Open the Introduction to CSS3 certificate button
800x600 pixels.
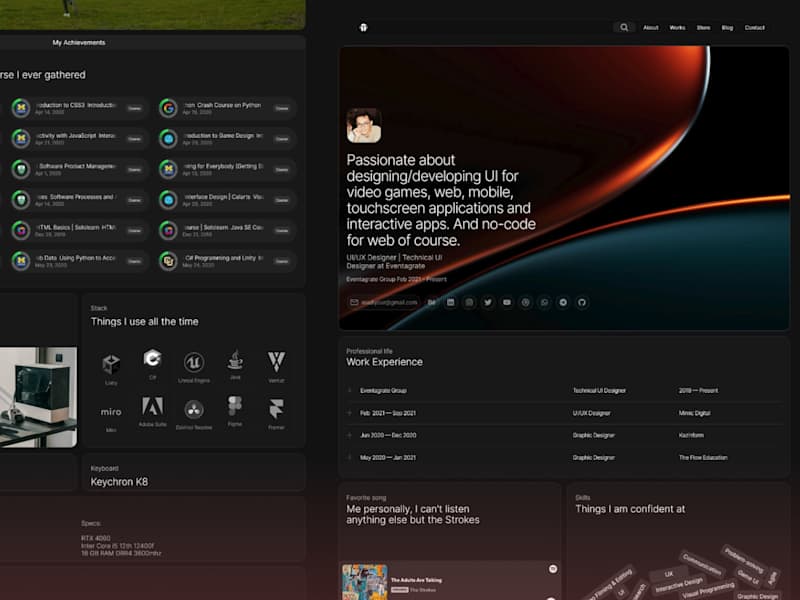click(x=134, y=108)
